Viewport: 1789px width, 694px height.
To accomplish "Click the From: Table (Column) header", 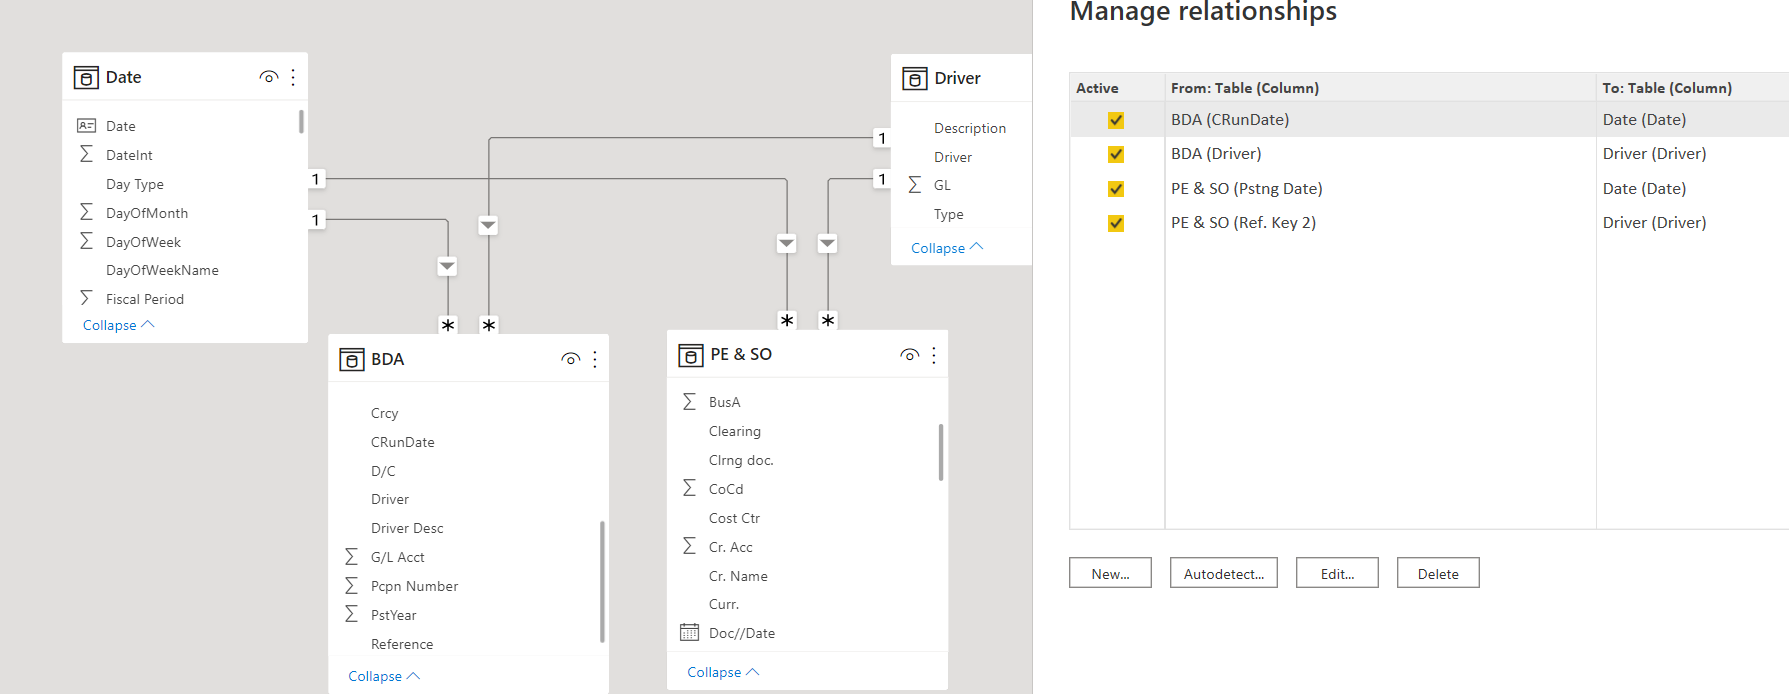I will tap(1380, 88).
